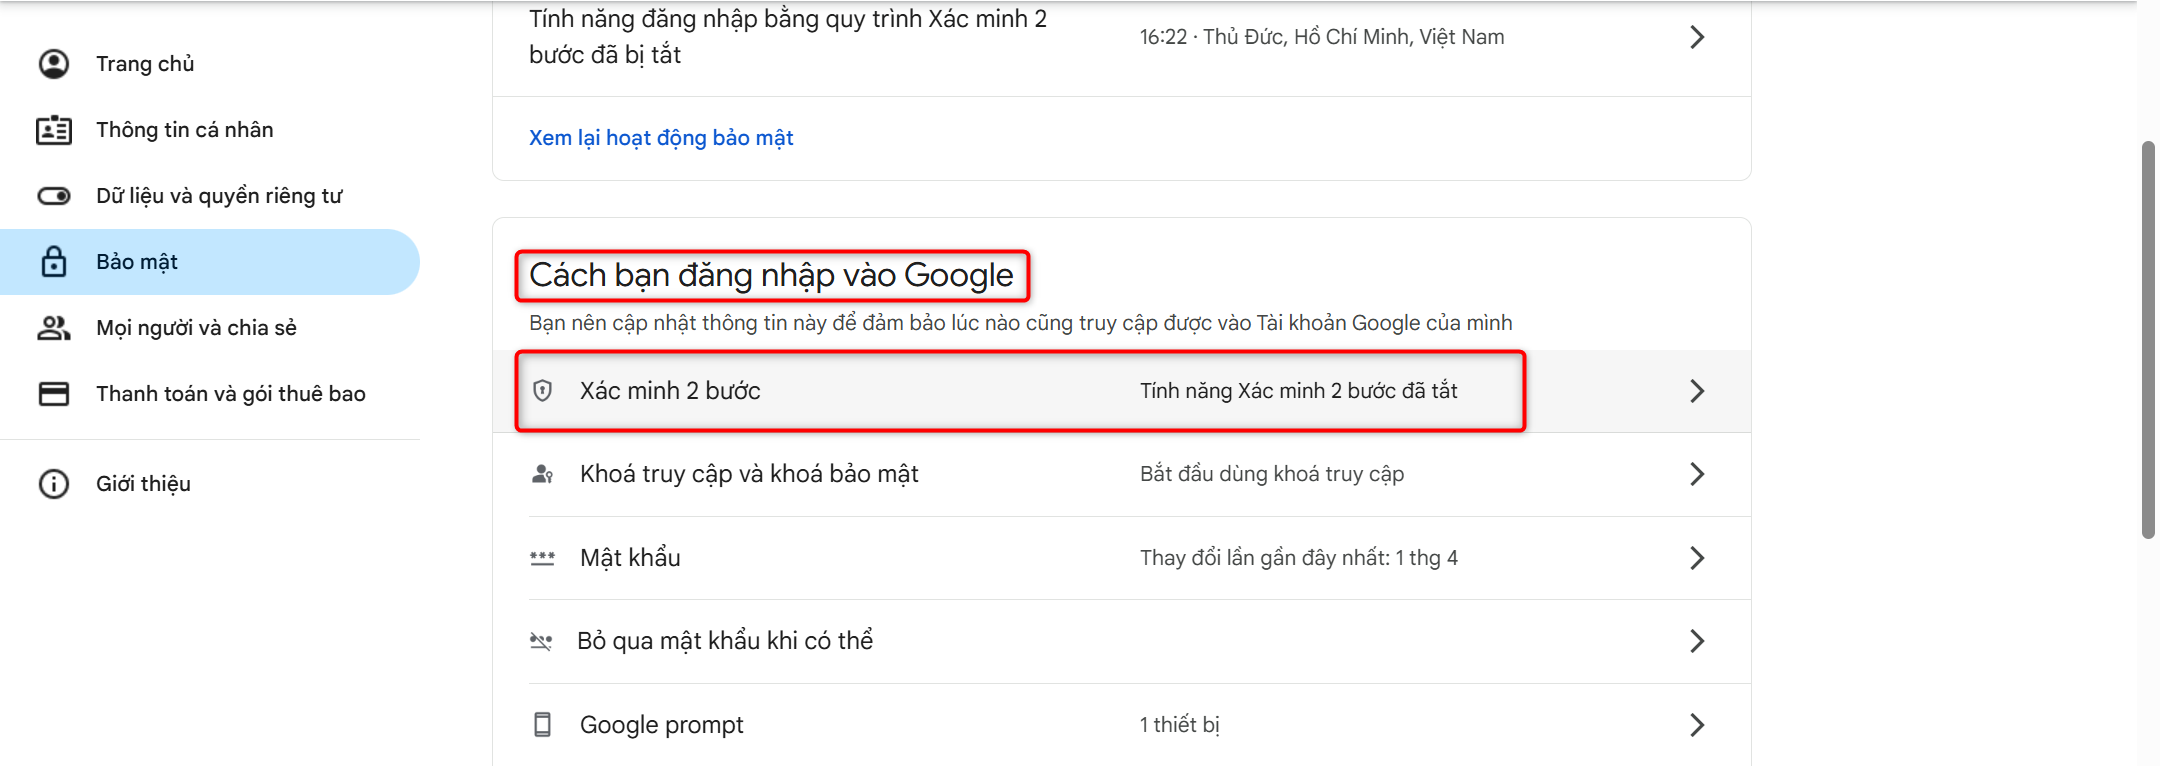Click the password asterisks icon beside Mật khẩu
Screen dimensions: 2160x766
543,558
